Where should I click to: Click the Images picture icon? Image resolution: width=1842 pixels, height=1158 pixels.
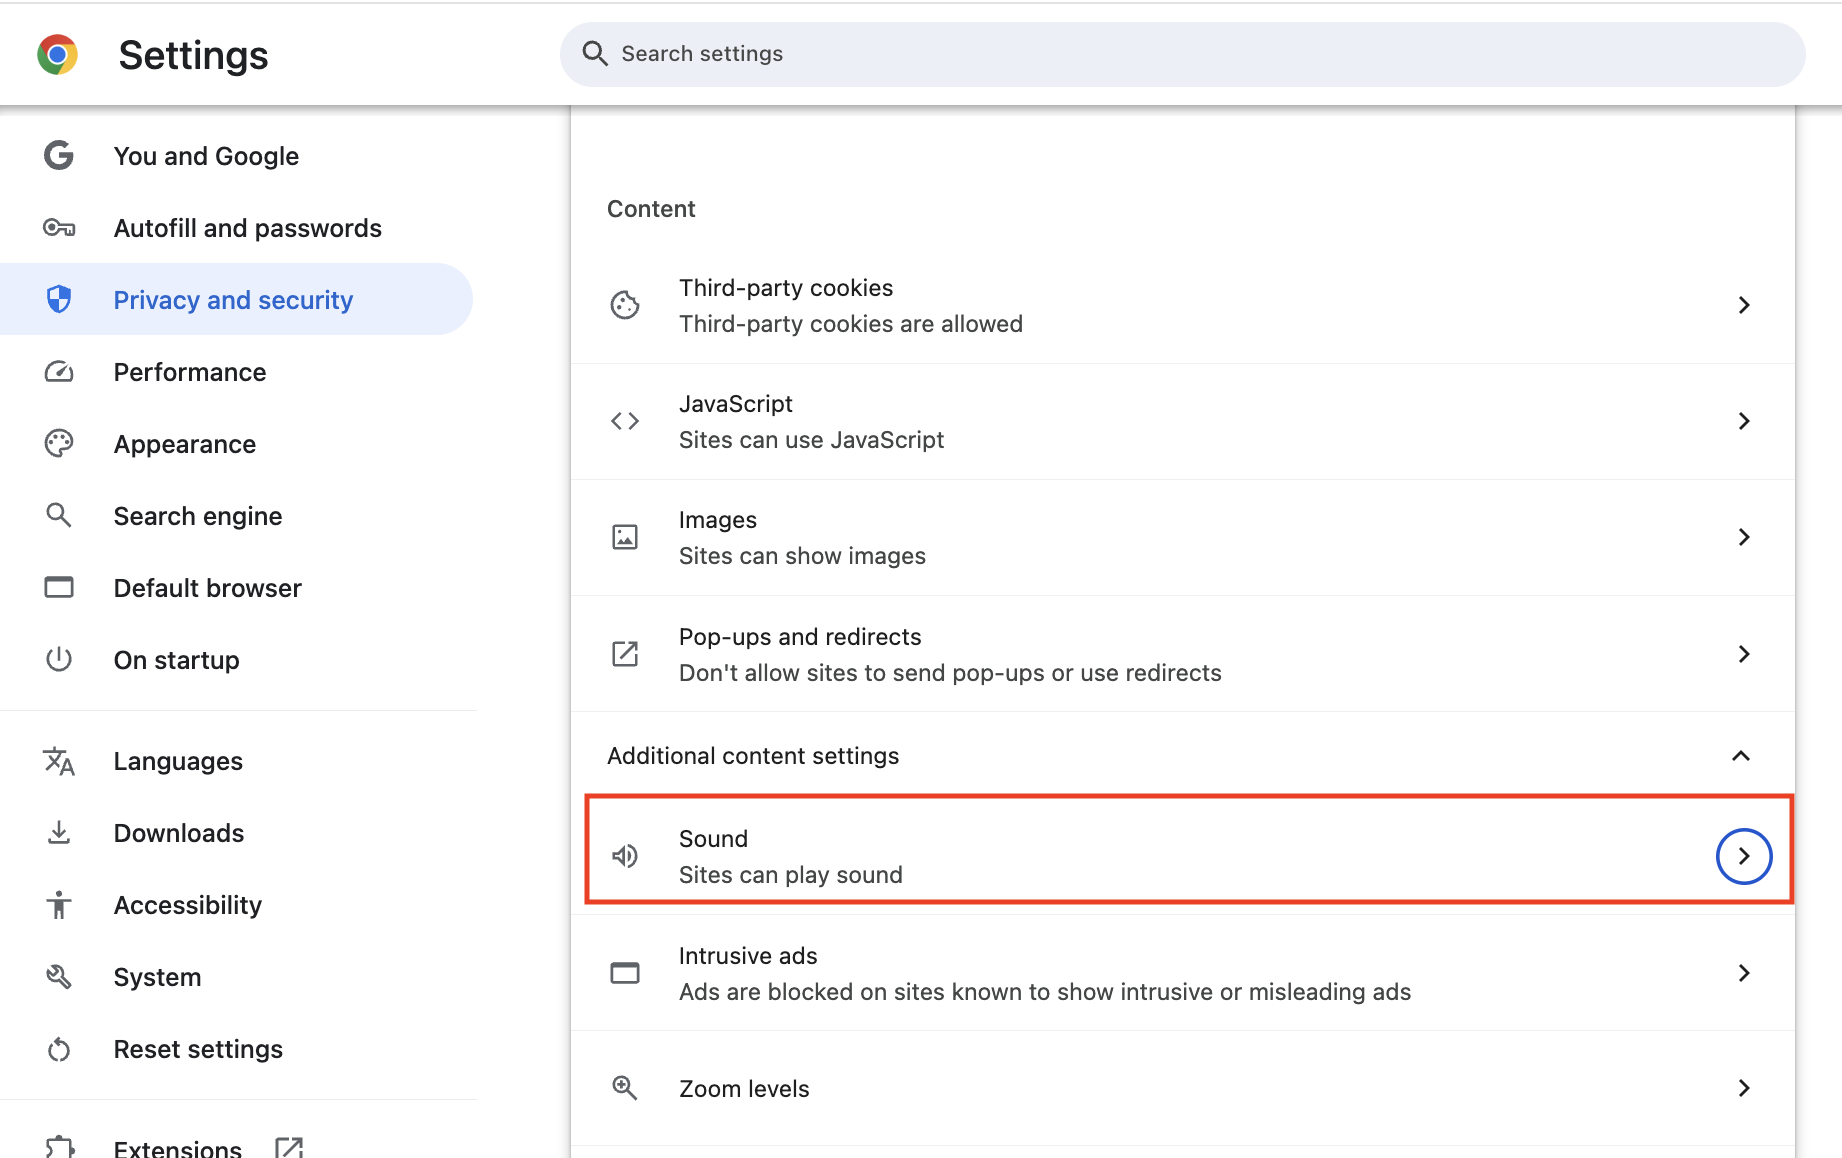coord(625,537)
